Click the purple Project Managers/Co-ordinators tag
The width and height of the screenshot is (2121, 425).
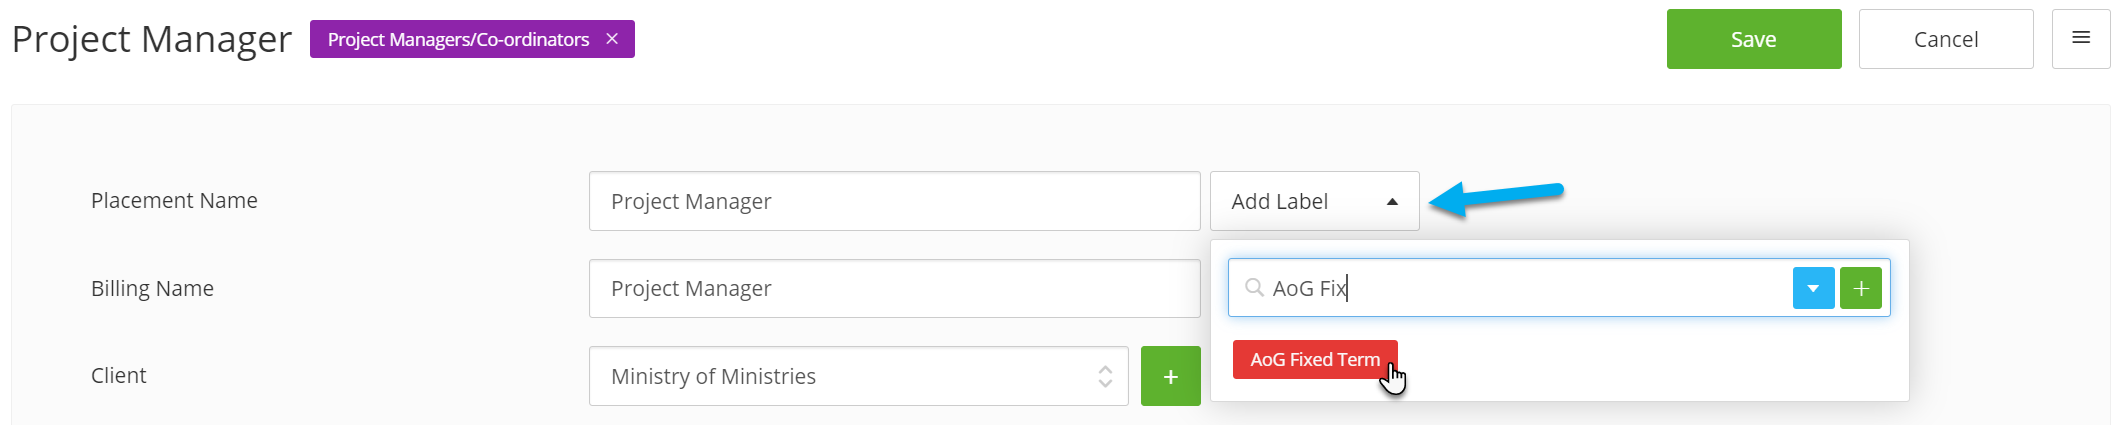(x=459, y=39)
